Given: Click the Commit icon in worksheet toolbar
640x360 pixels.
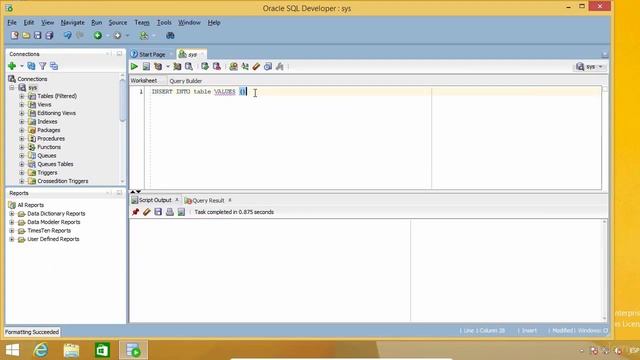Looking at the screenshot, I should (205, 67).
